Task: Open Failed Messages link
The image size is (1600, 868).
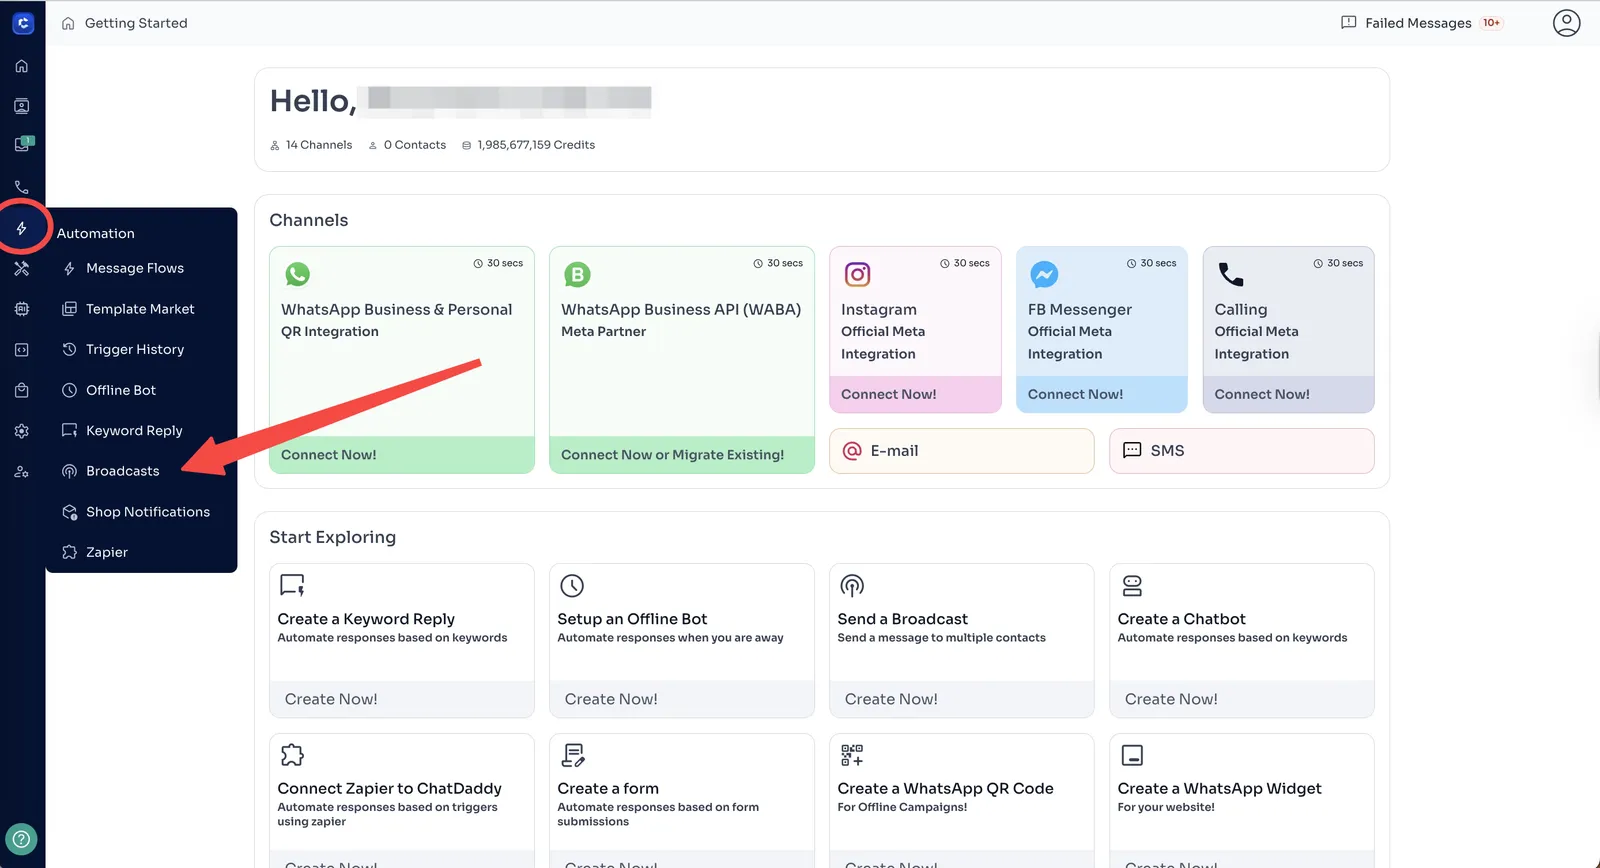Action: click(1418, 23)
